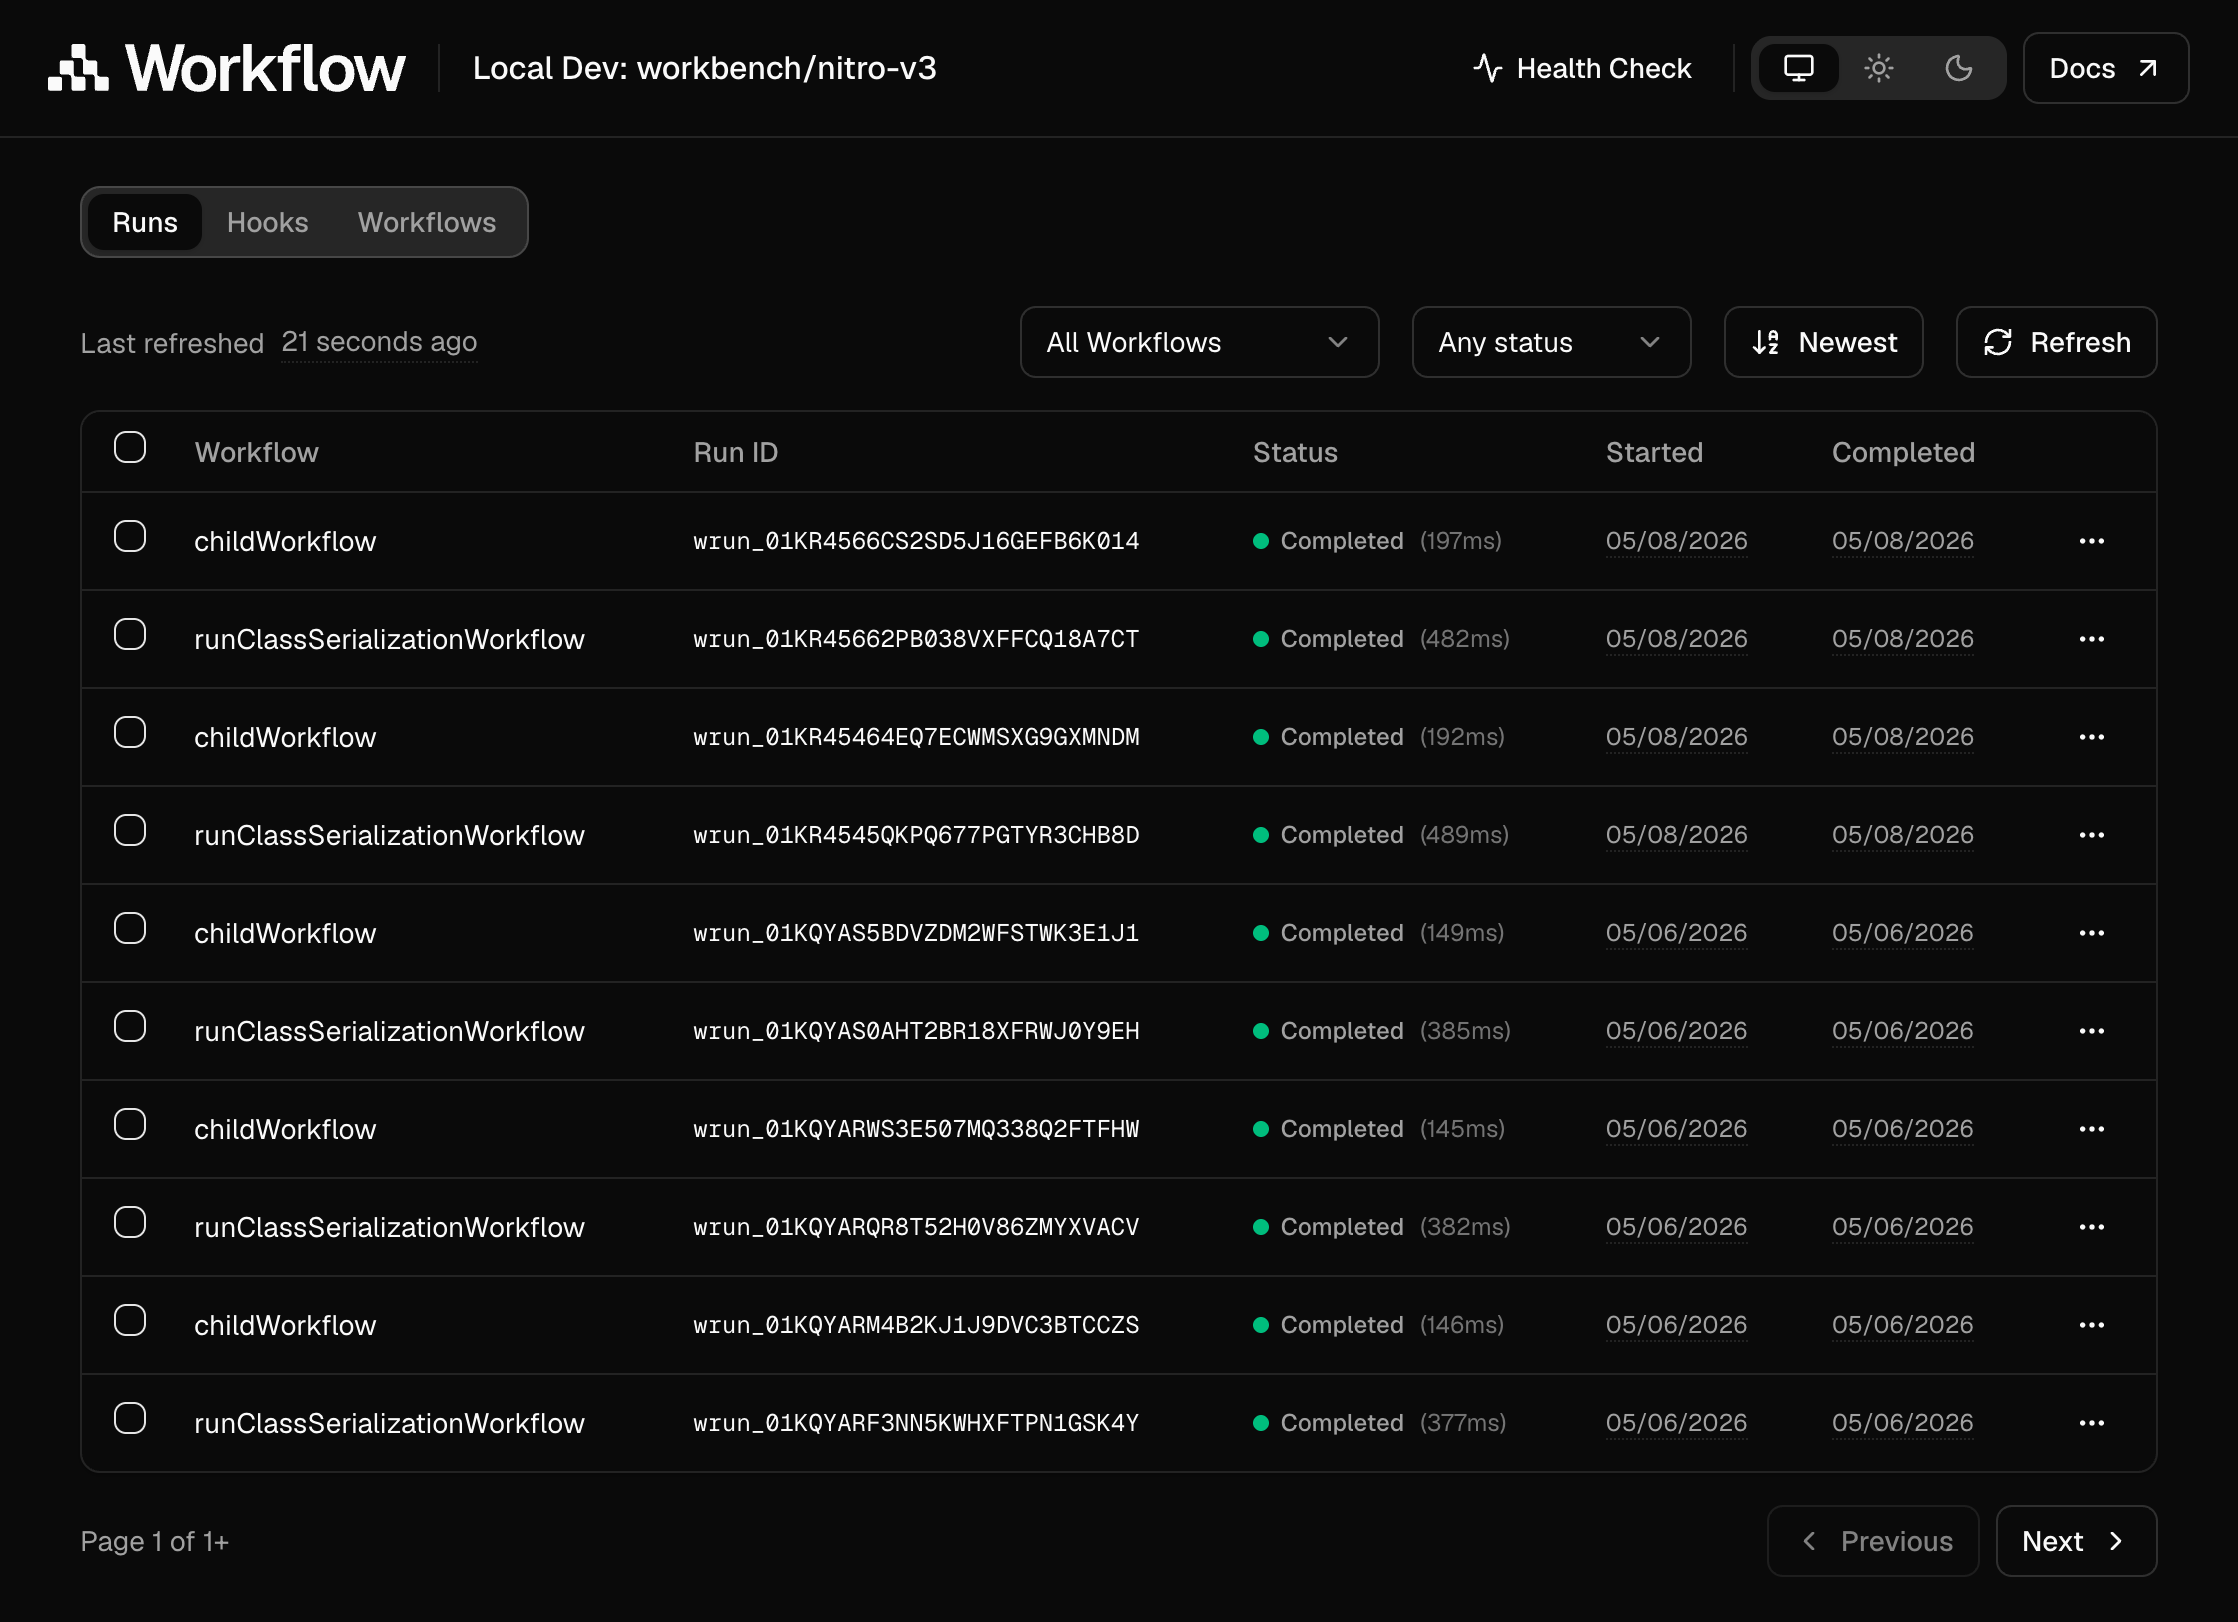Select checkbox for run ending Q18A7CT
2238x1622 pixels.
130,635
